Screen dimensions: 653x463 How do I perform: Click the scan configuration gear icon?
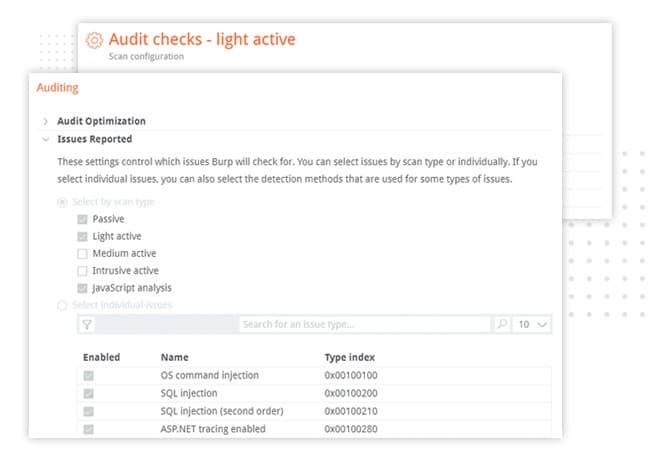click(94, 40)
